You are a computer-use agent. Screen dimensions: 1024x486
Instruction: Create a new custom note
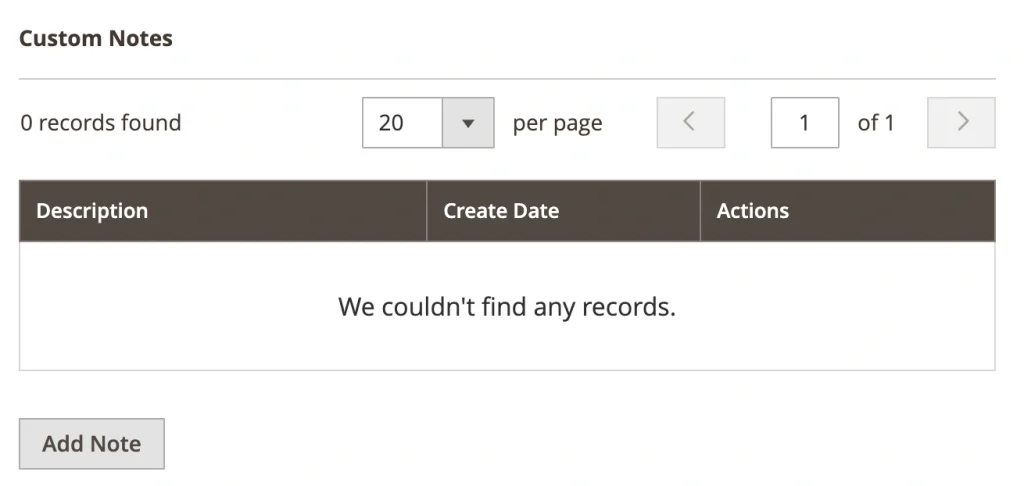92,444
